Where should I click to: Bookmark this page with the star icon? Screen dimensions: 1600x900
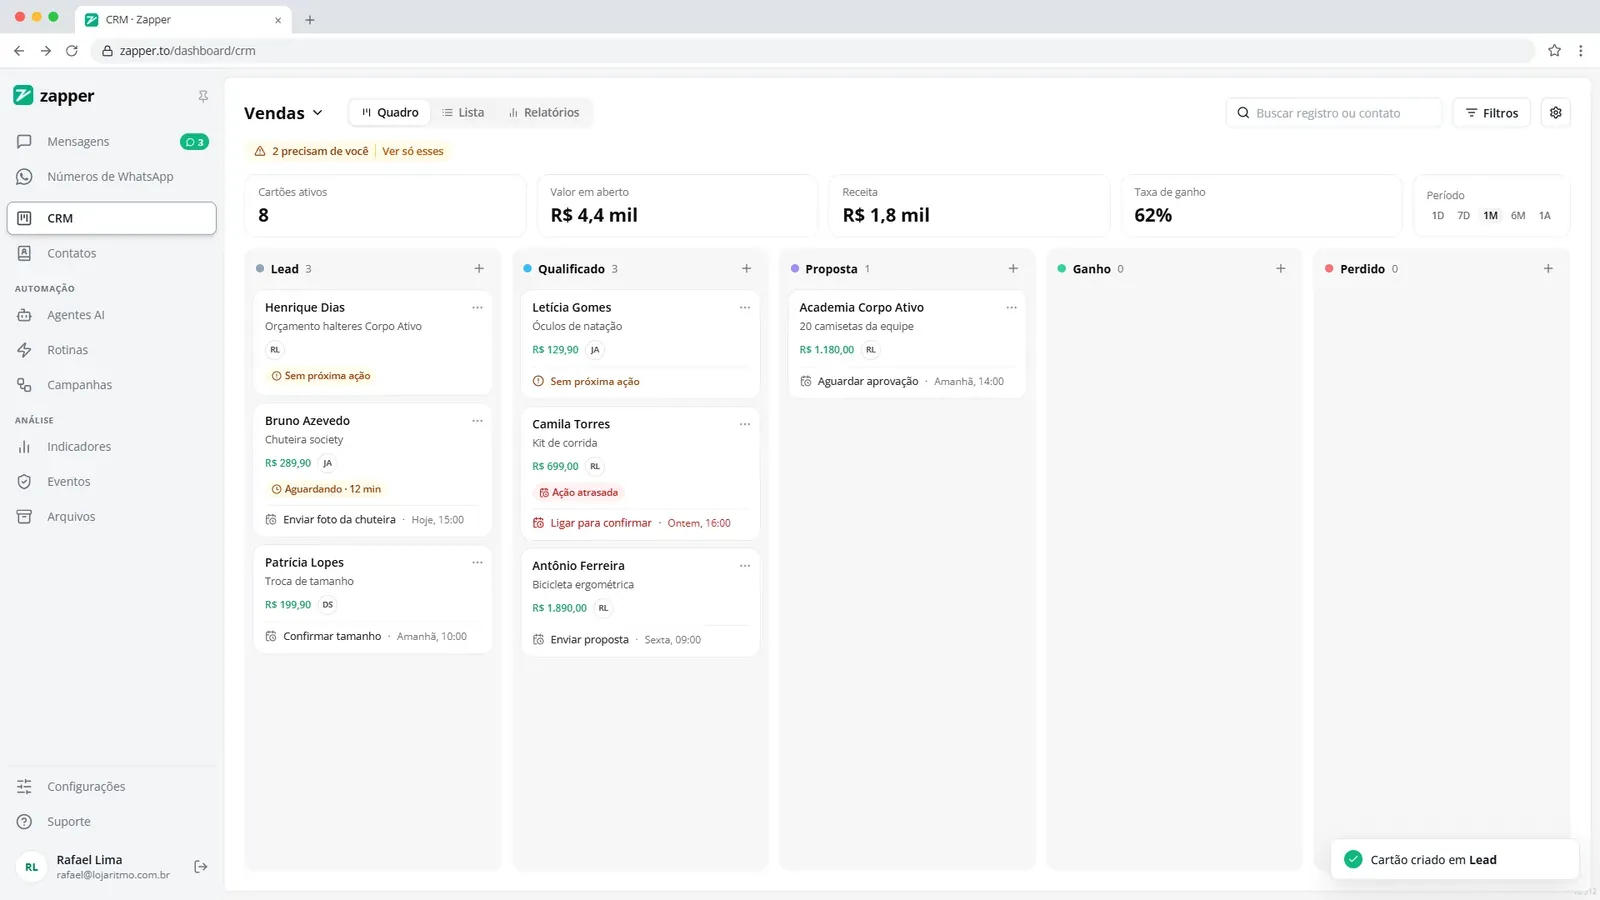(x=1554, y=50)
